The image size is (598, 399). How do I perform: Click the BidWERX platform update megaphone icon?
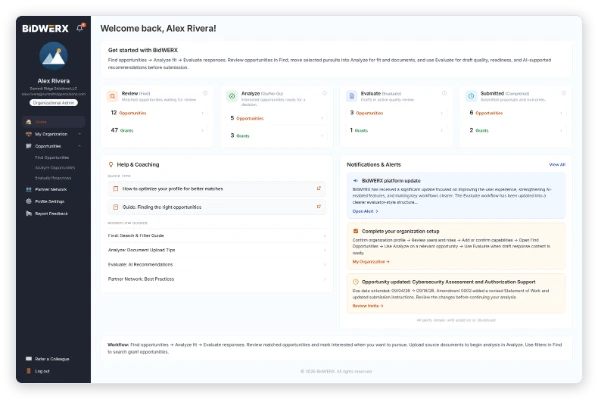355,181
